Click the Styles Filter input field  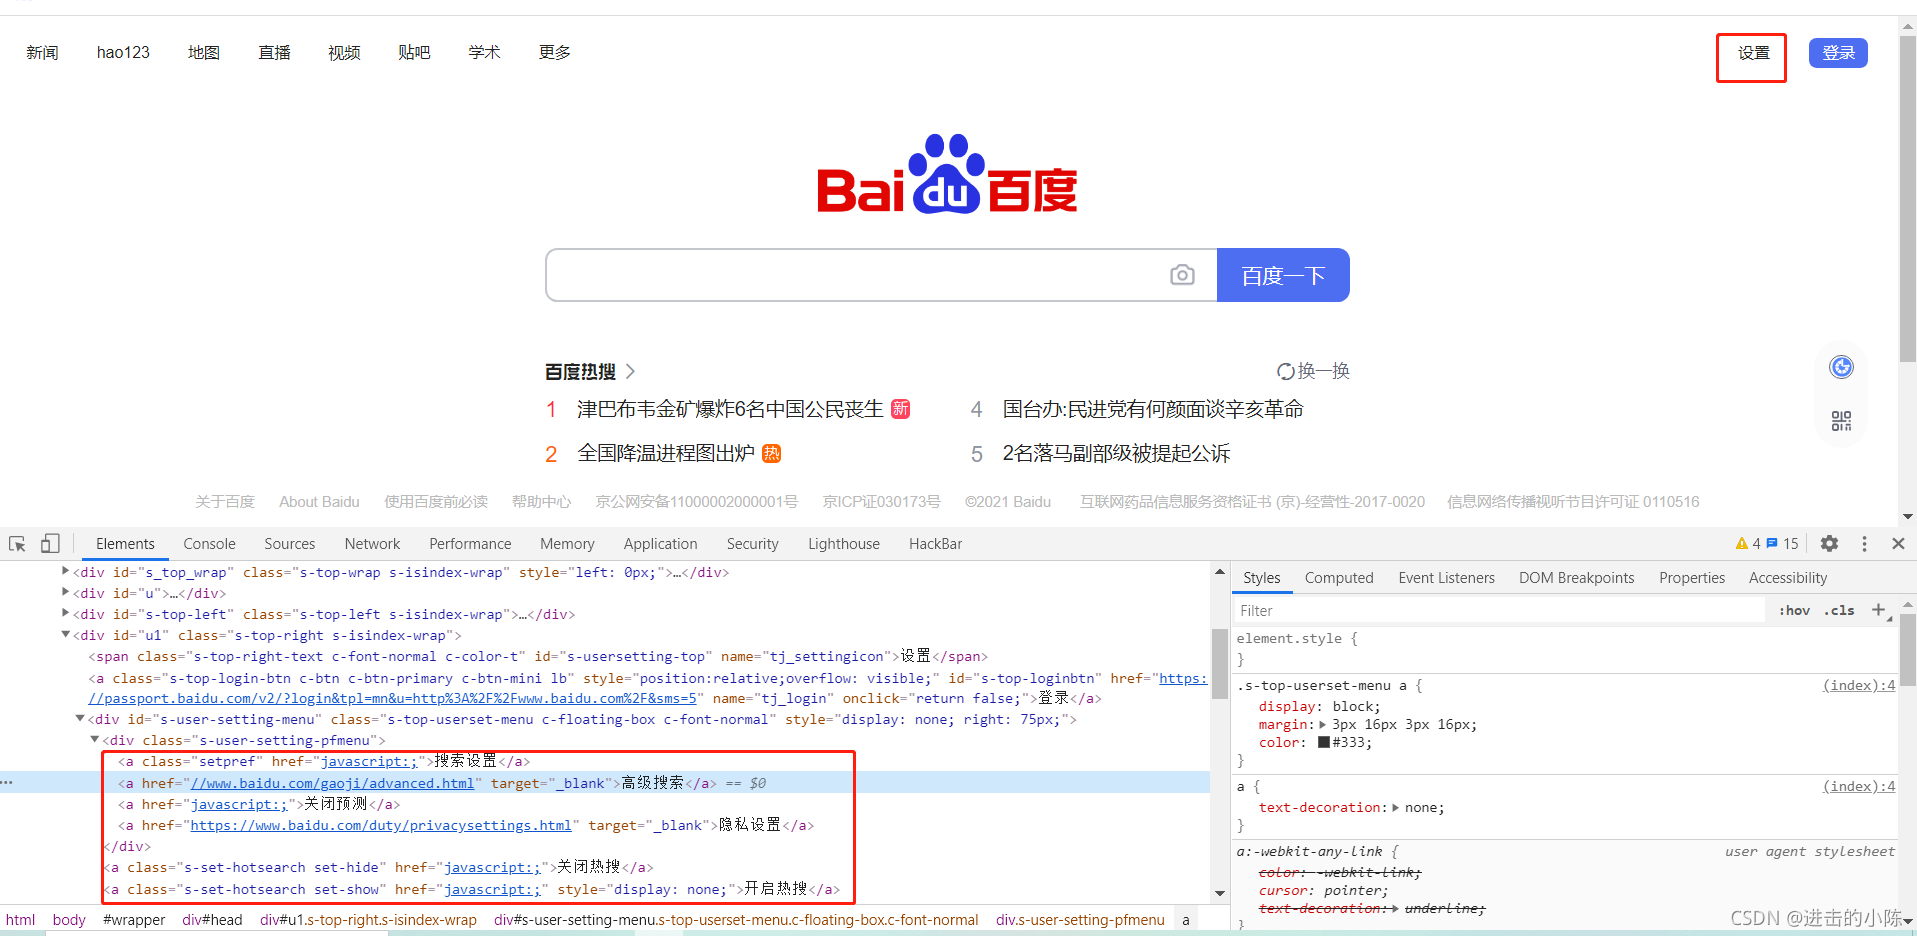tap(1400, 610)
